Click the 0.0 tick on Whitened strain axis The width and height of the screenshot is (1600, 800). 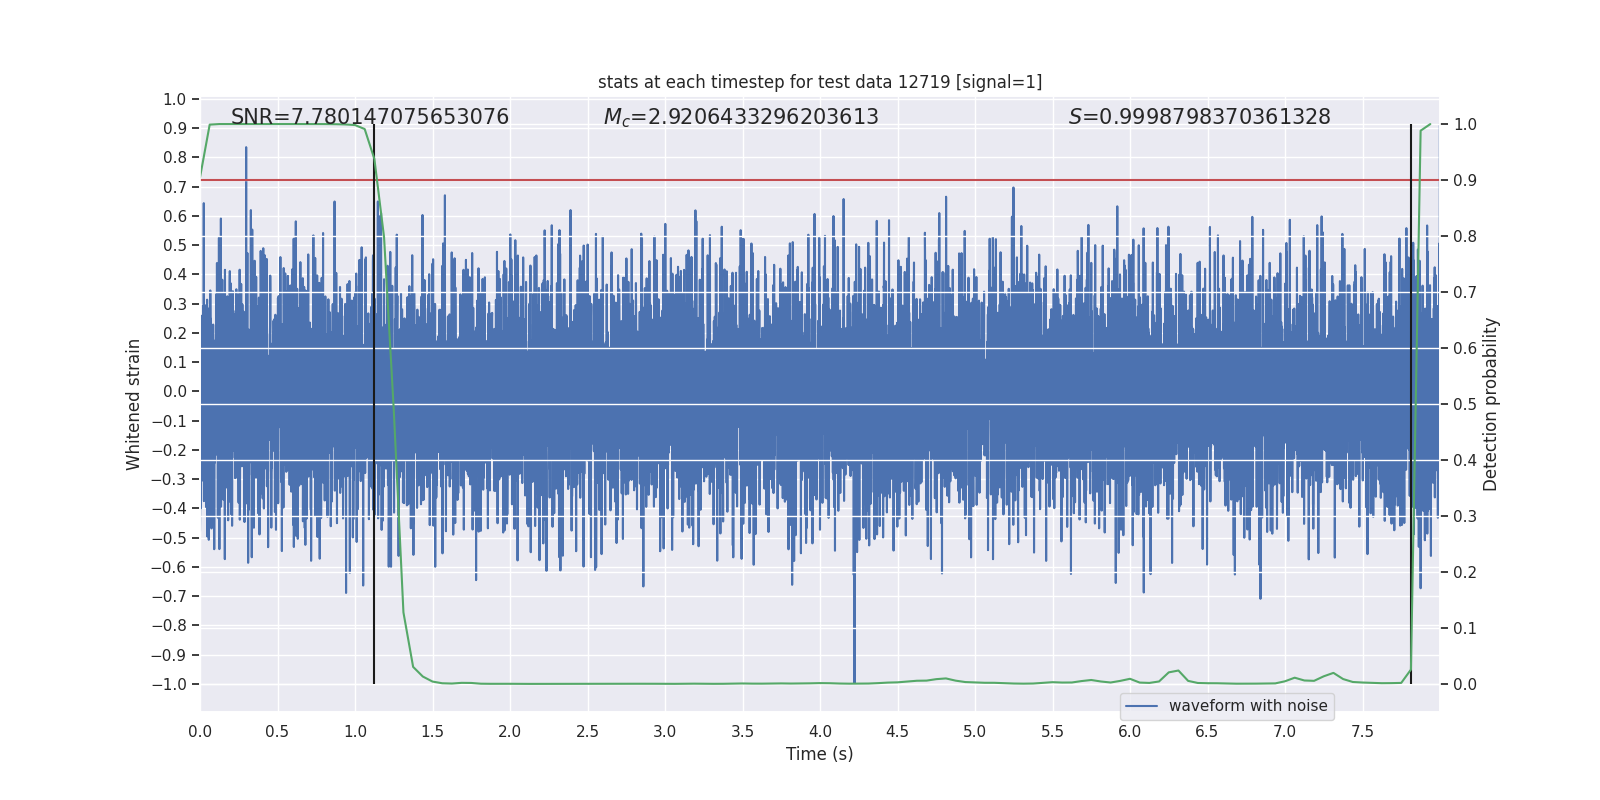coord(175,392)
